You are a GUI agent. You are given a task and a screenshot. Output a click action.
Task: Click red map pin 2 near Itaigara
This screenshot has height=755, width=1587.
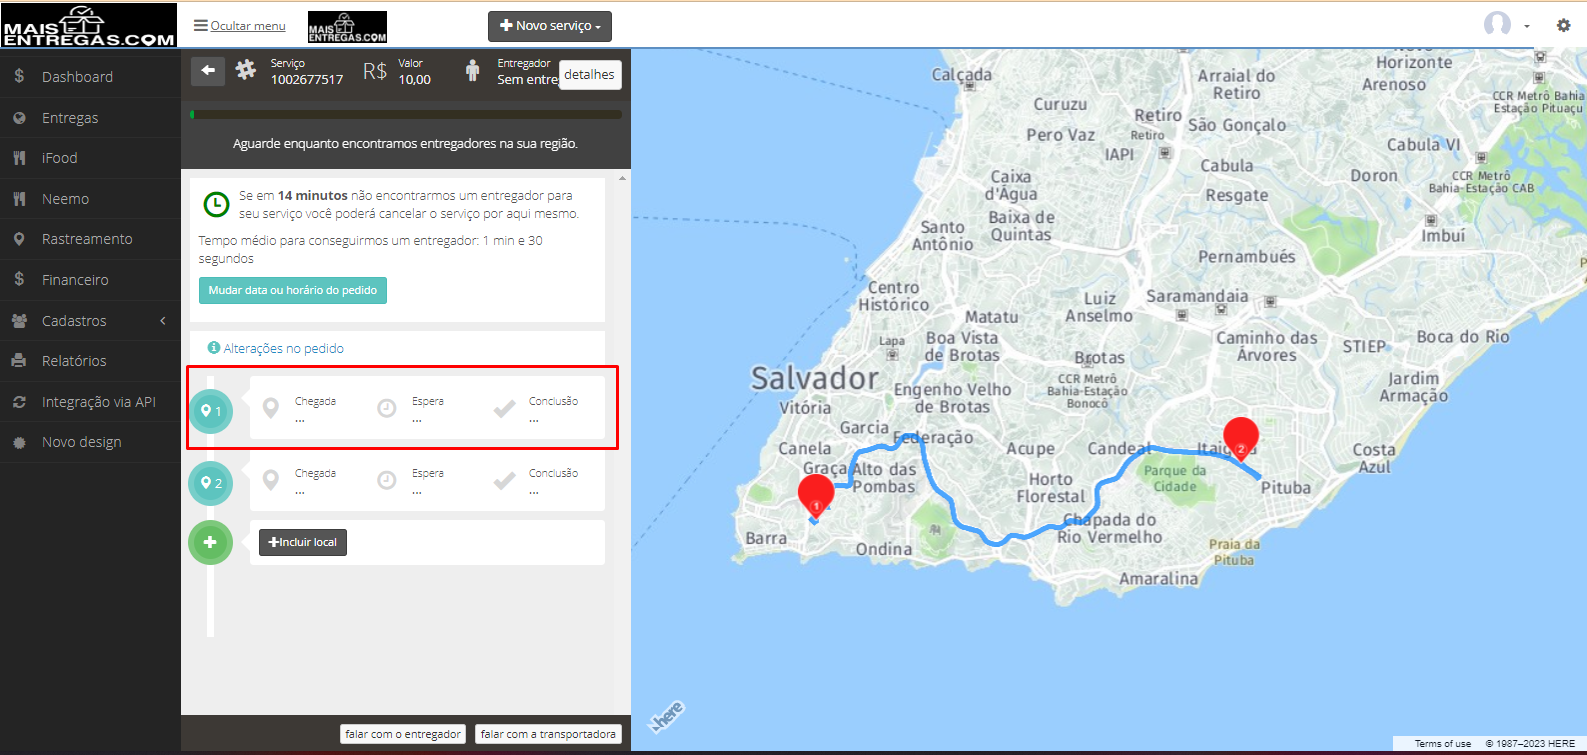(x=1241, y=438)
